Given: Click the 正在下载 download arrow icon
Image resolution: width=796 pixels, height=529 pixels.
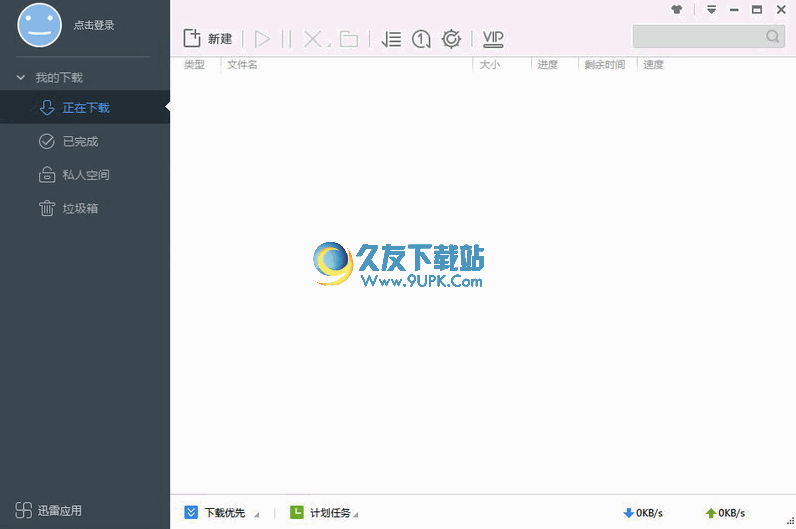Looking at the screenshot, I should (x=47, y=108).
